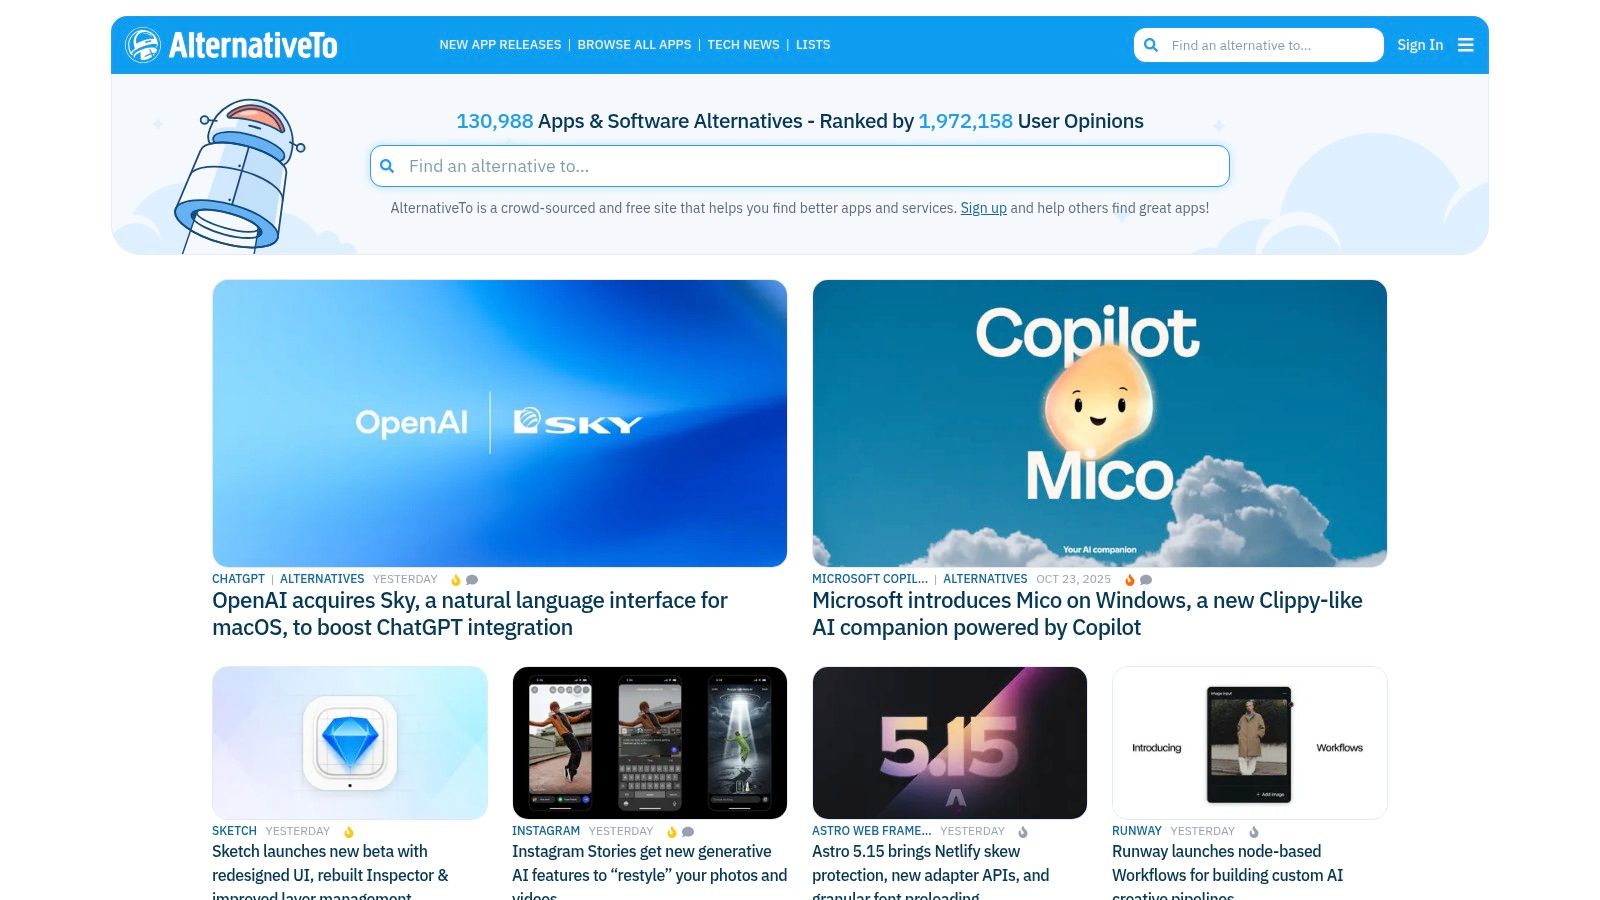Open the Lists nav item
The height and width of the screenshot is (900, 1600).
[x=813, y=45]
